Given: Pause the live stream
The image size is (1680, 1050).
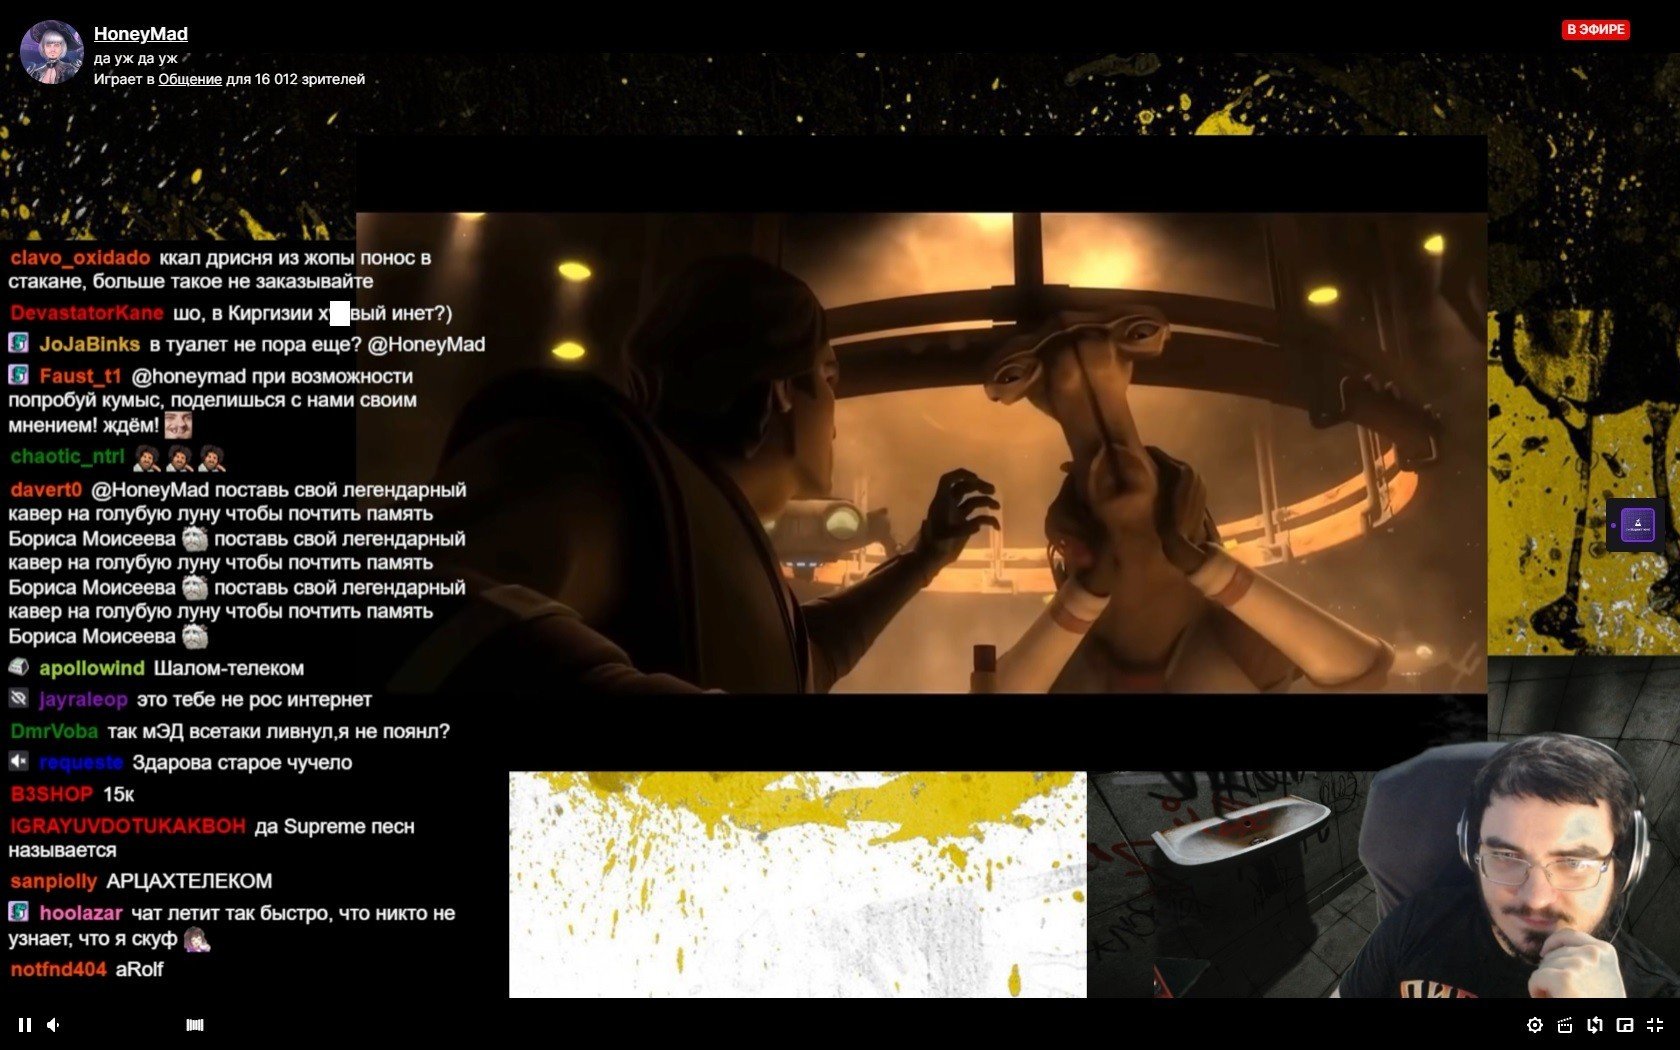Looking at the screenshot, I should 25,1024.
